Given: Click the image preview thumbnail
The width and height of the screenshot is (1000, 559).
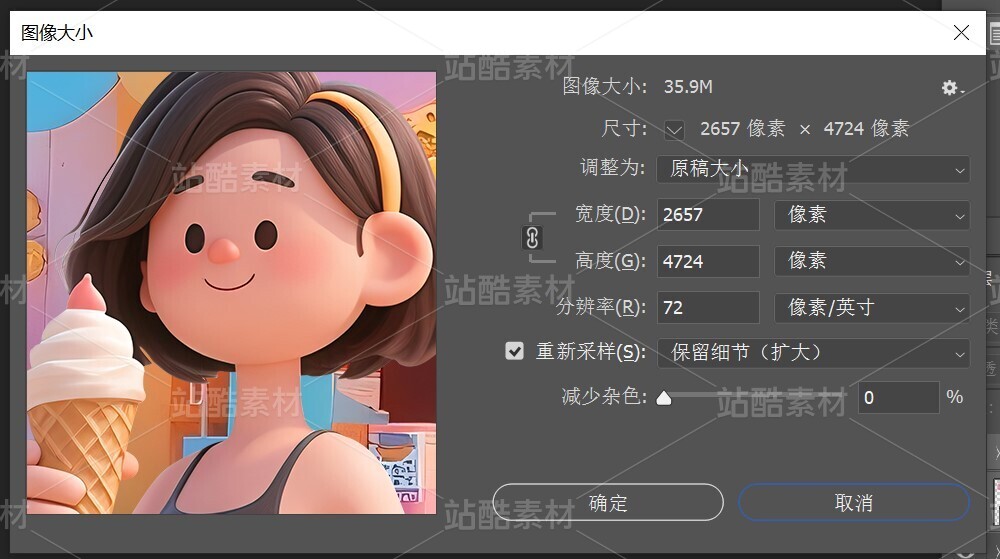Looking at the screenshot, I should [x=232, y=293].
